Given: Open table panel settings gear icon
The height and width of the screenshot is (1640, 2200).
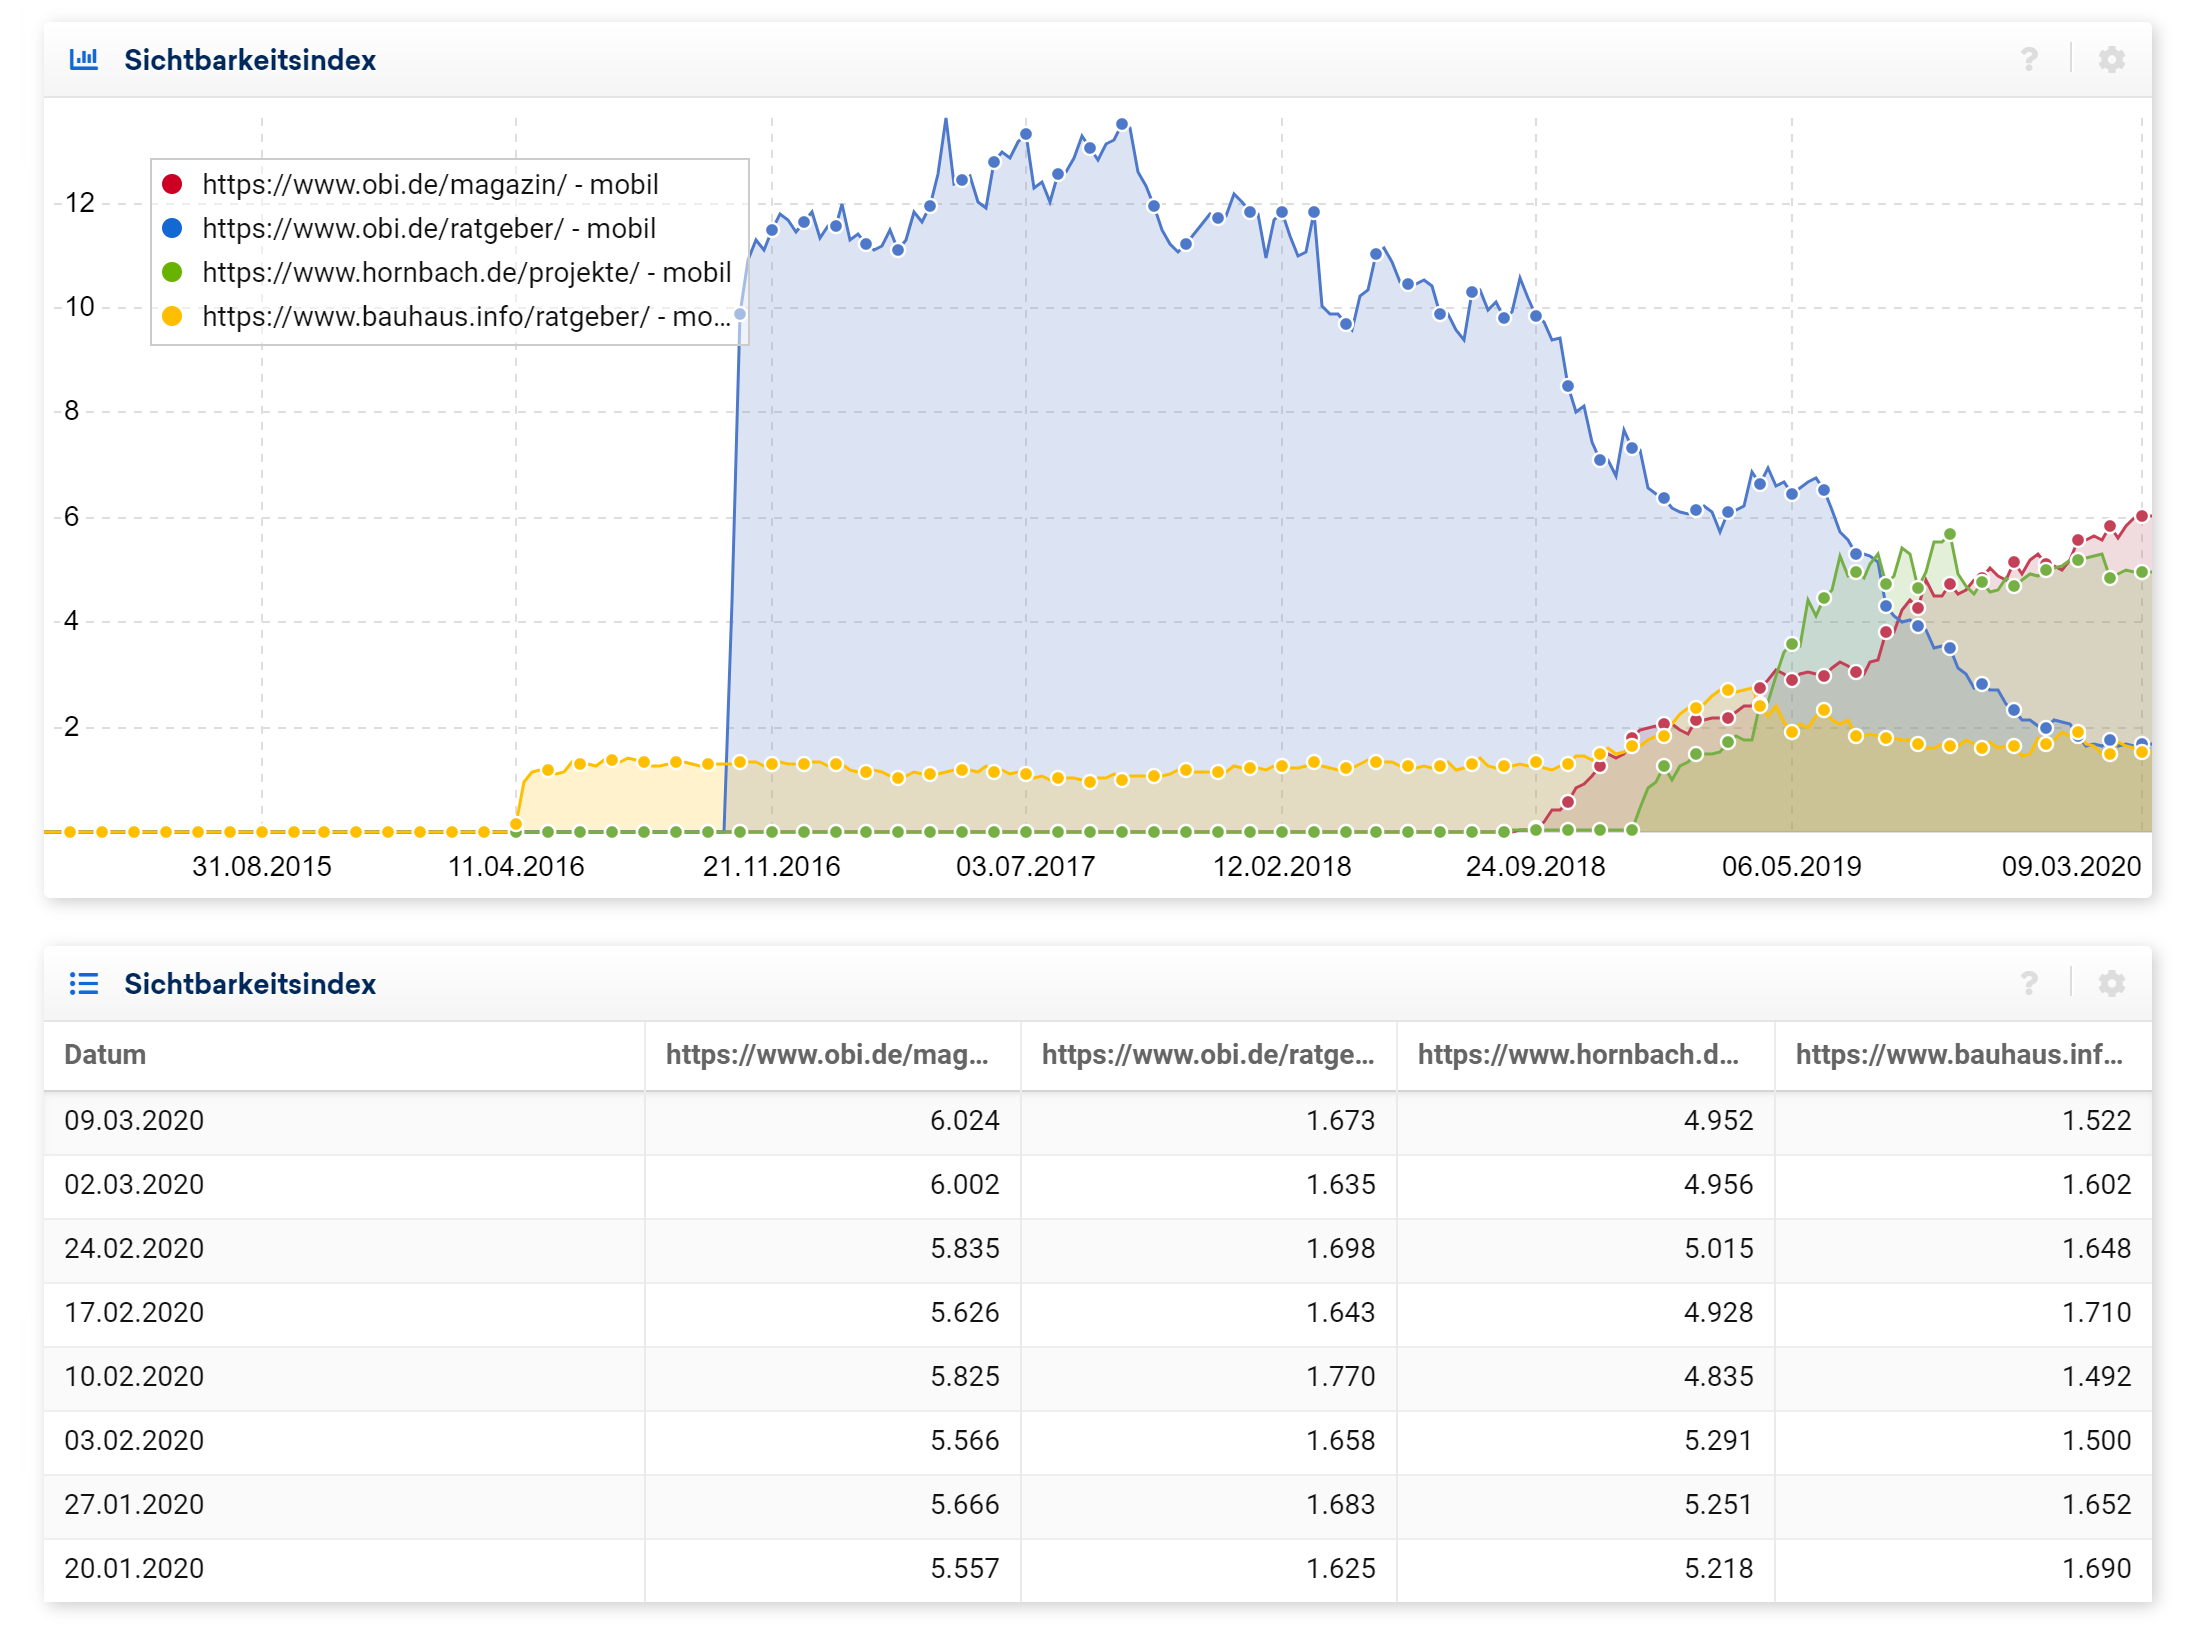Looking at the screenshot, I should pyautogui.click(x=2110, y=984).
